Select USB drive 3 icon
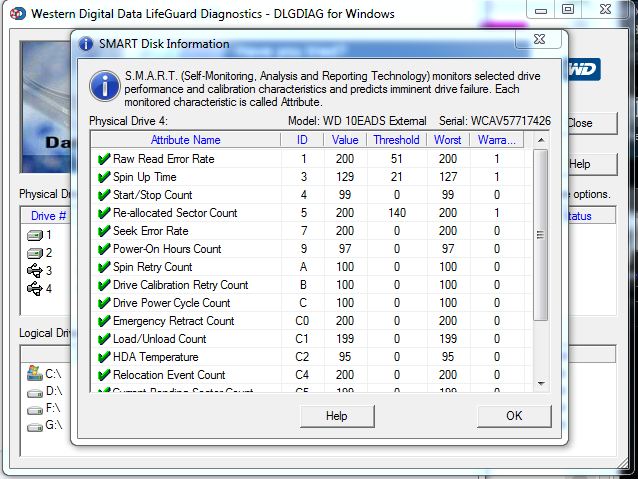Image resolution: width=638 pixels, height=479 pixels. coord(35,270)
